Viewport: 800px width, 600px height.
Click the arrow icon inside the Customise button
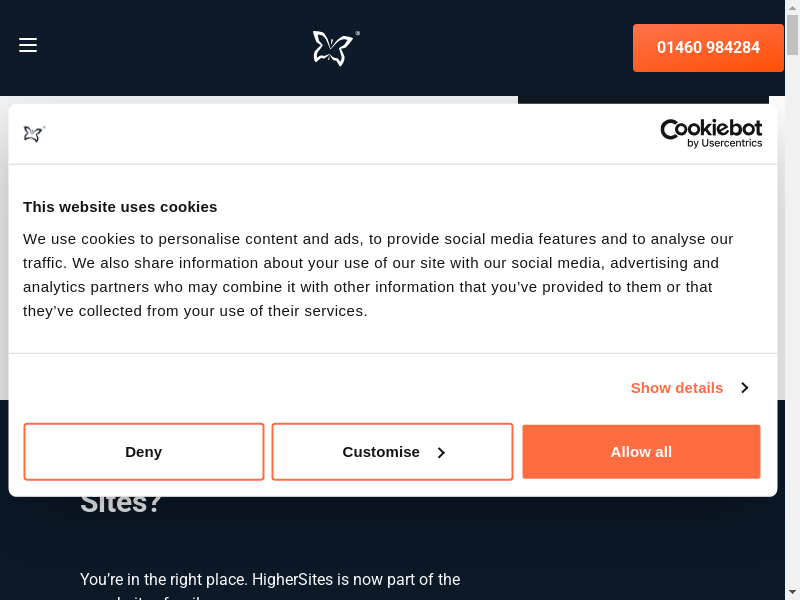point(441,453)
